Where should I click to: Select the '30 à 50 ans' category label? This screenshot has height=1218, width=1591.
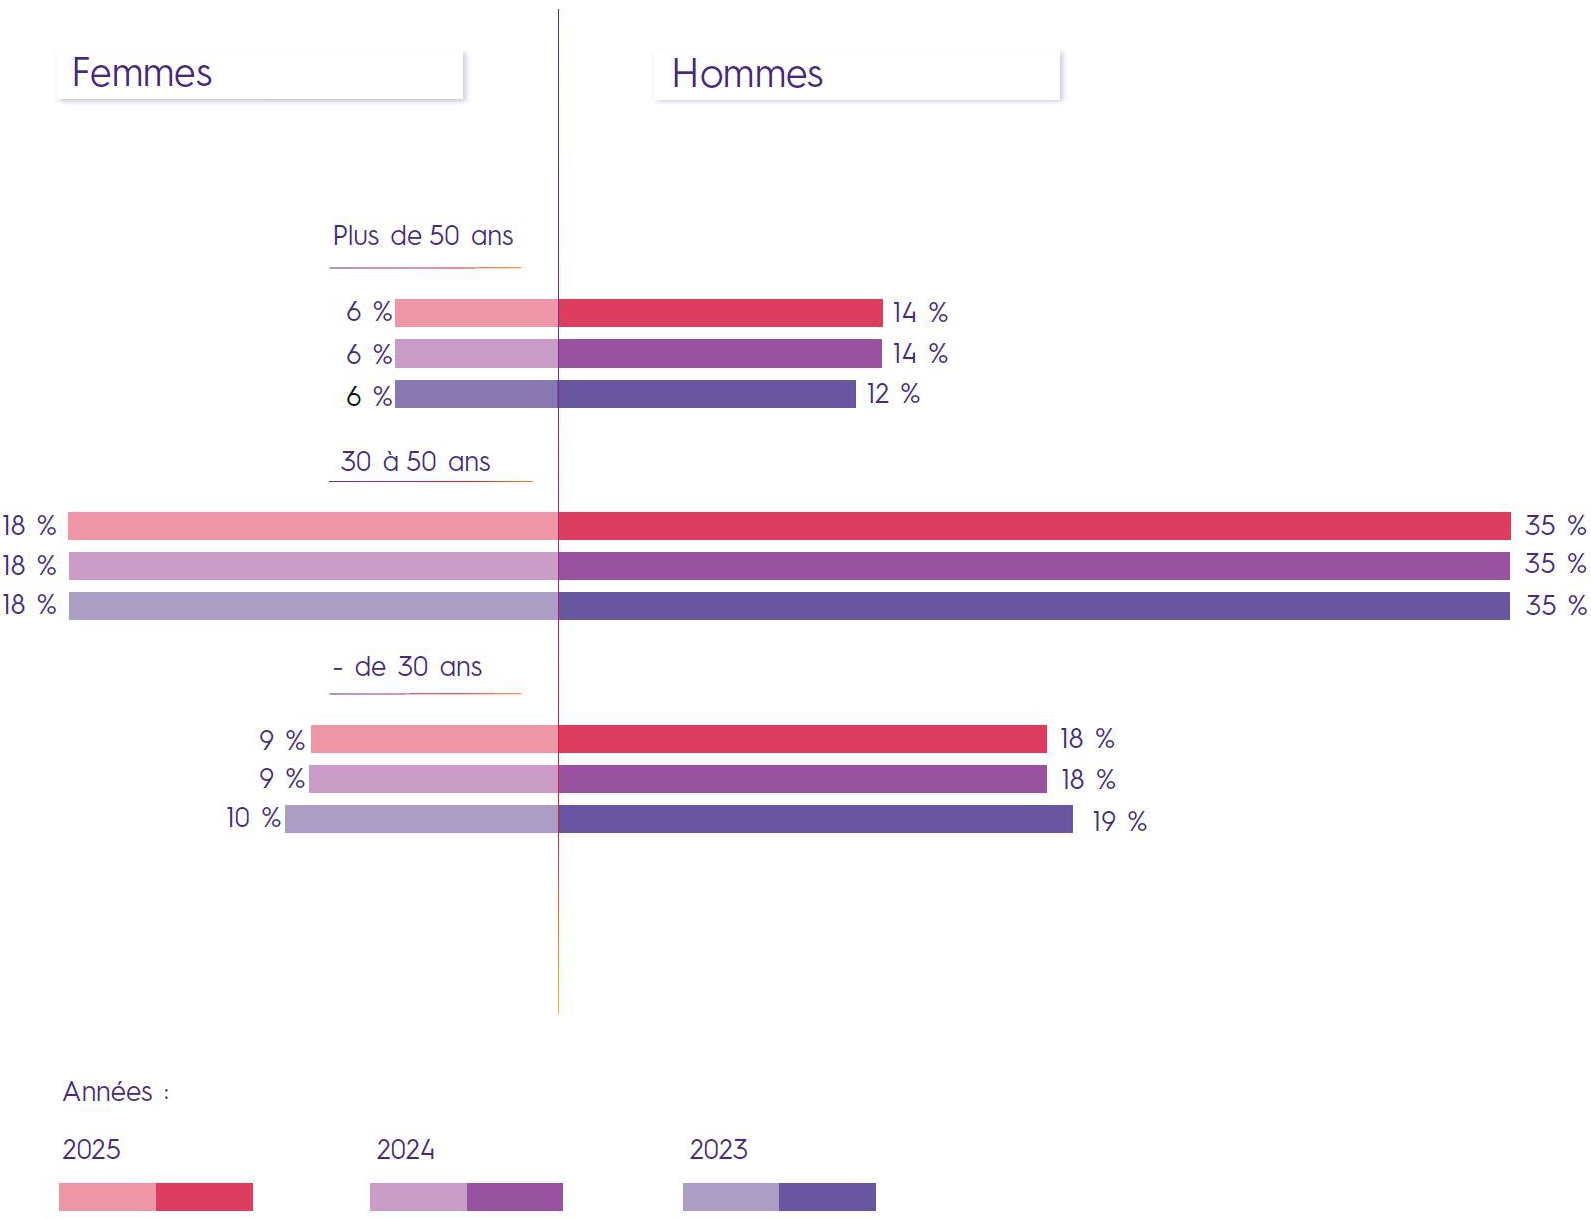coord(415,462)
